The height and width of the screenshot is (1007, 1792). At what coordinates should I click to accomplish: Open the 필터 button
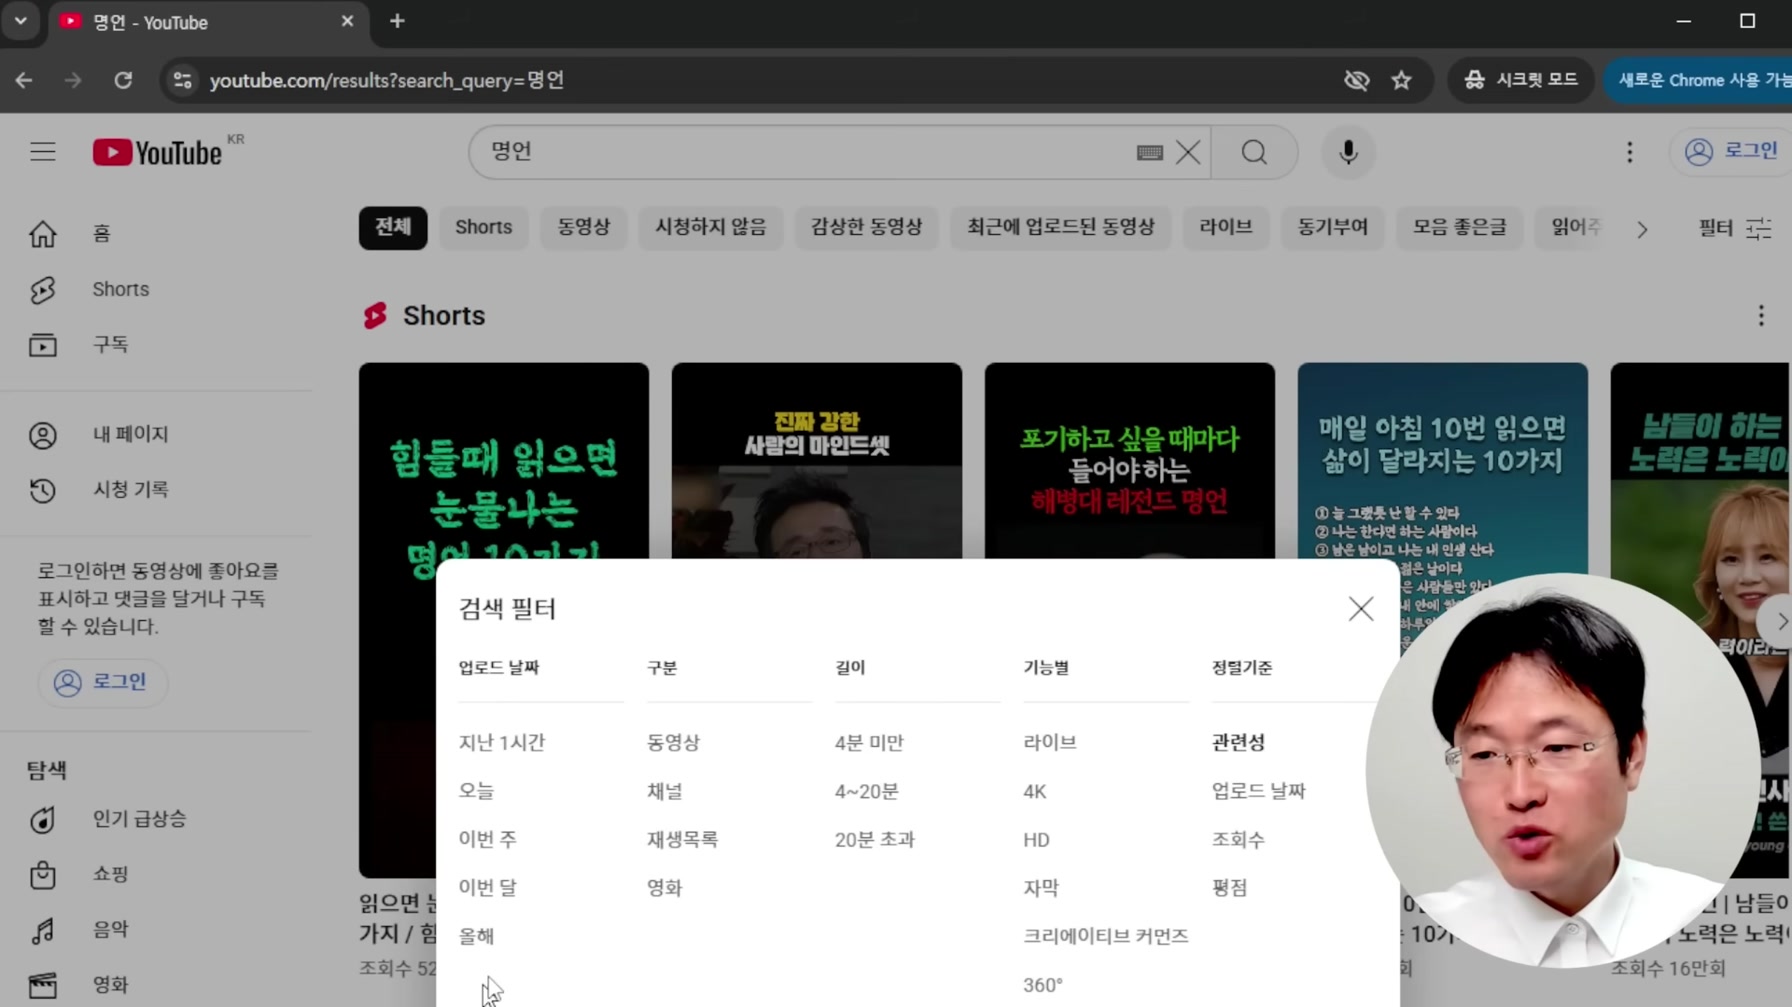[x=1735, y=228]
